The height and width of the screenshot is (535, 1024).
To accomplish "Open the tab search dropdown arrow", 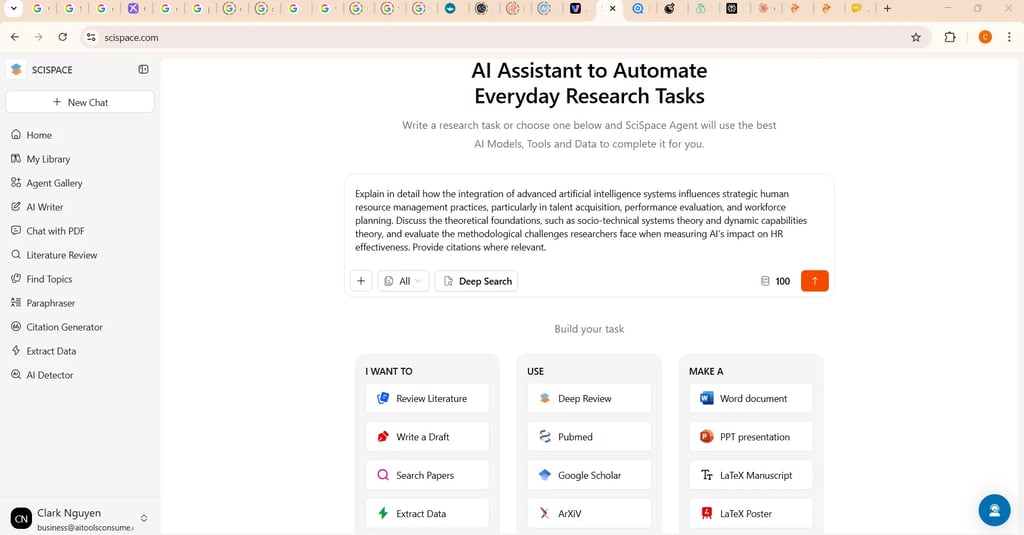I will click(13, 8).
